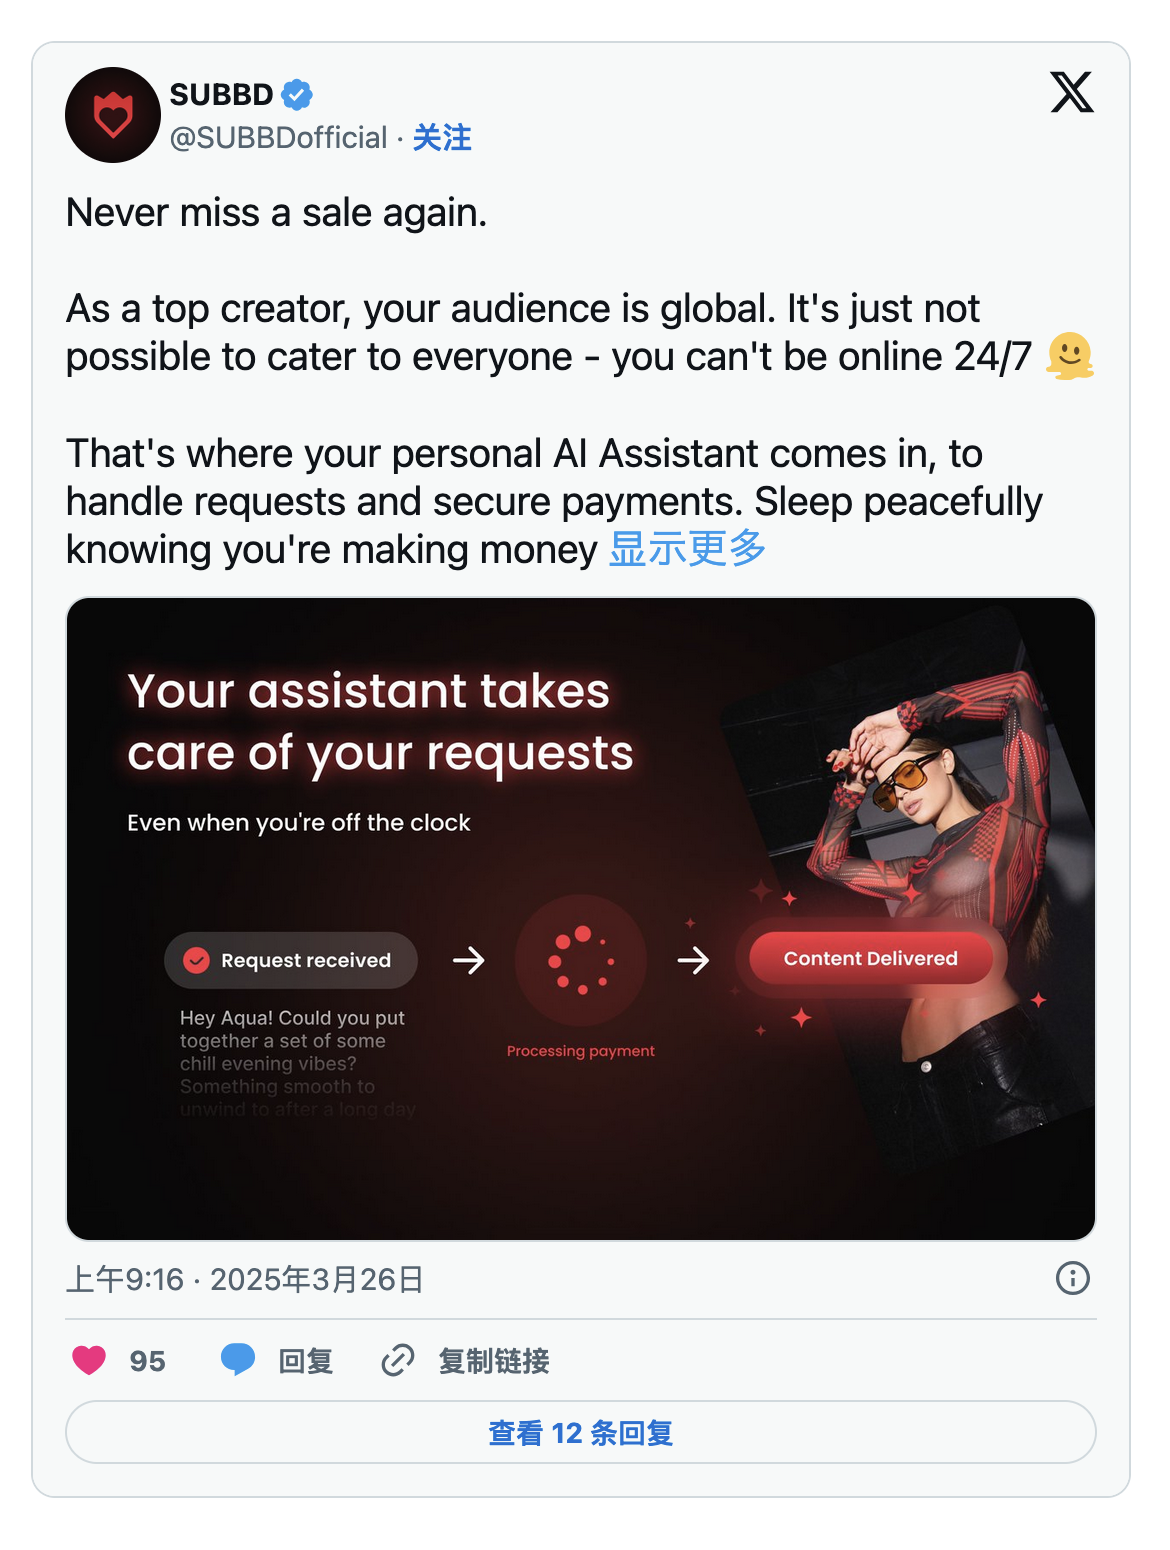Click the melting face emoji
Viewport: 1170px width, 1550px height.
tap(1070, 356)
